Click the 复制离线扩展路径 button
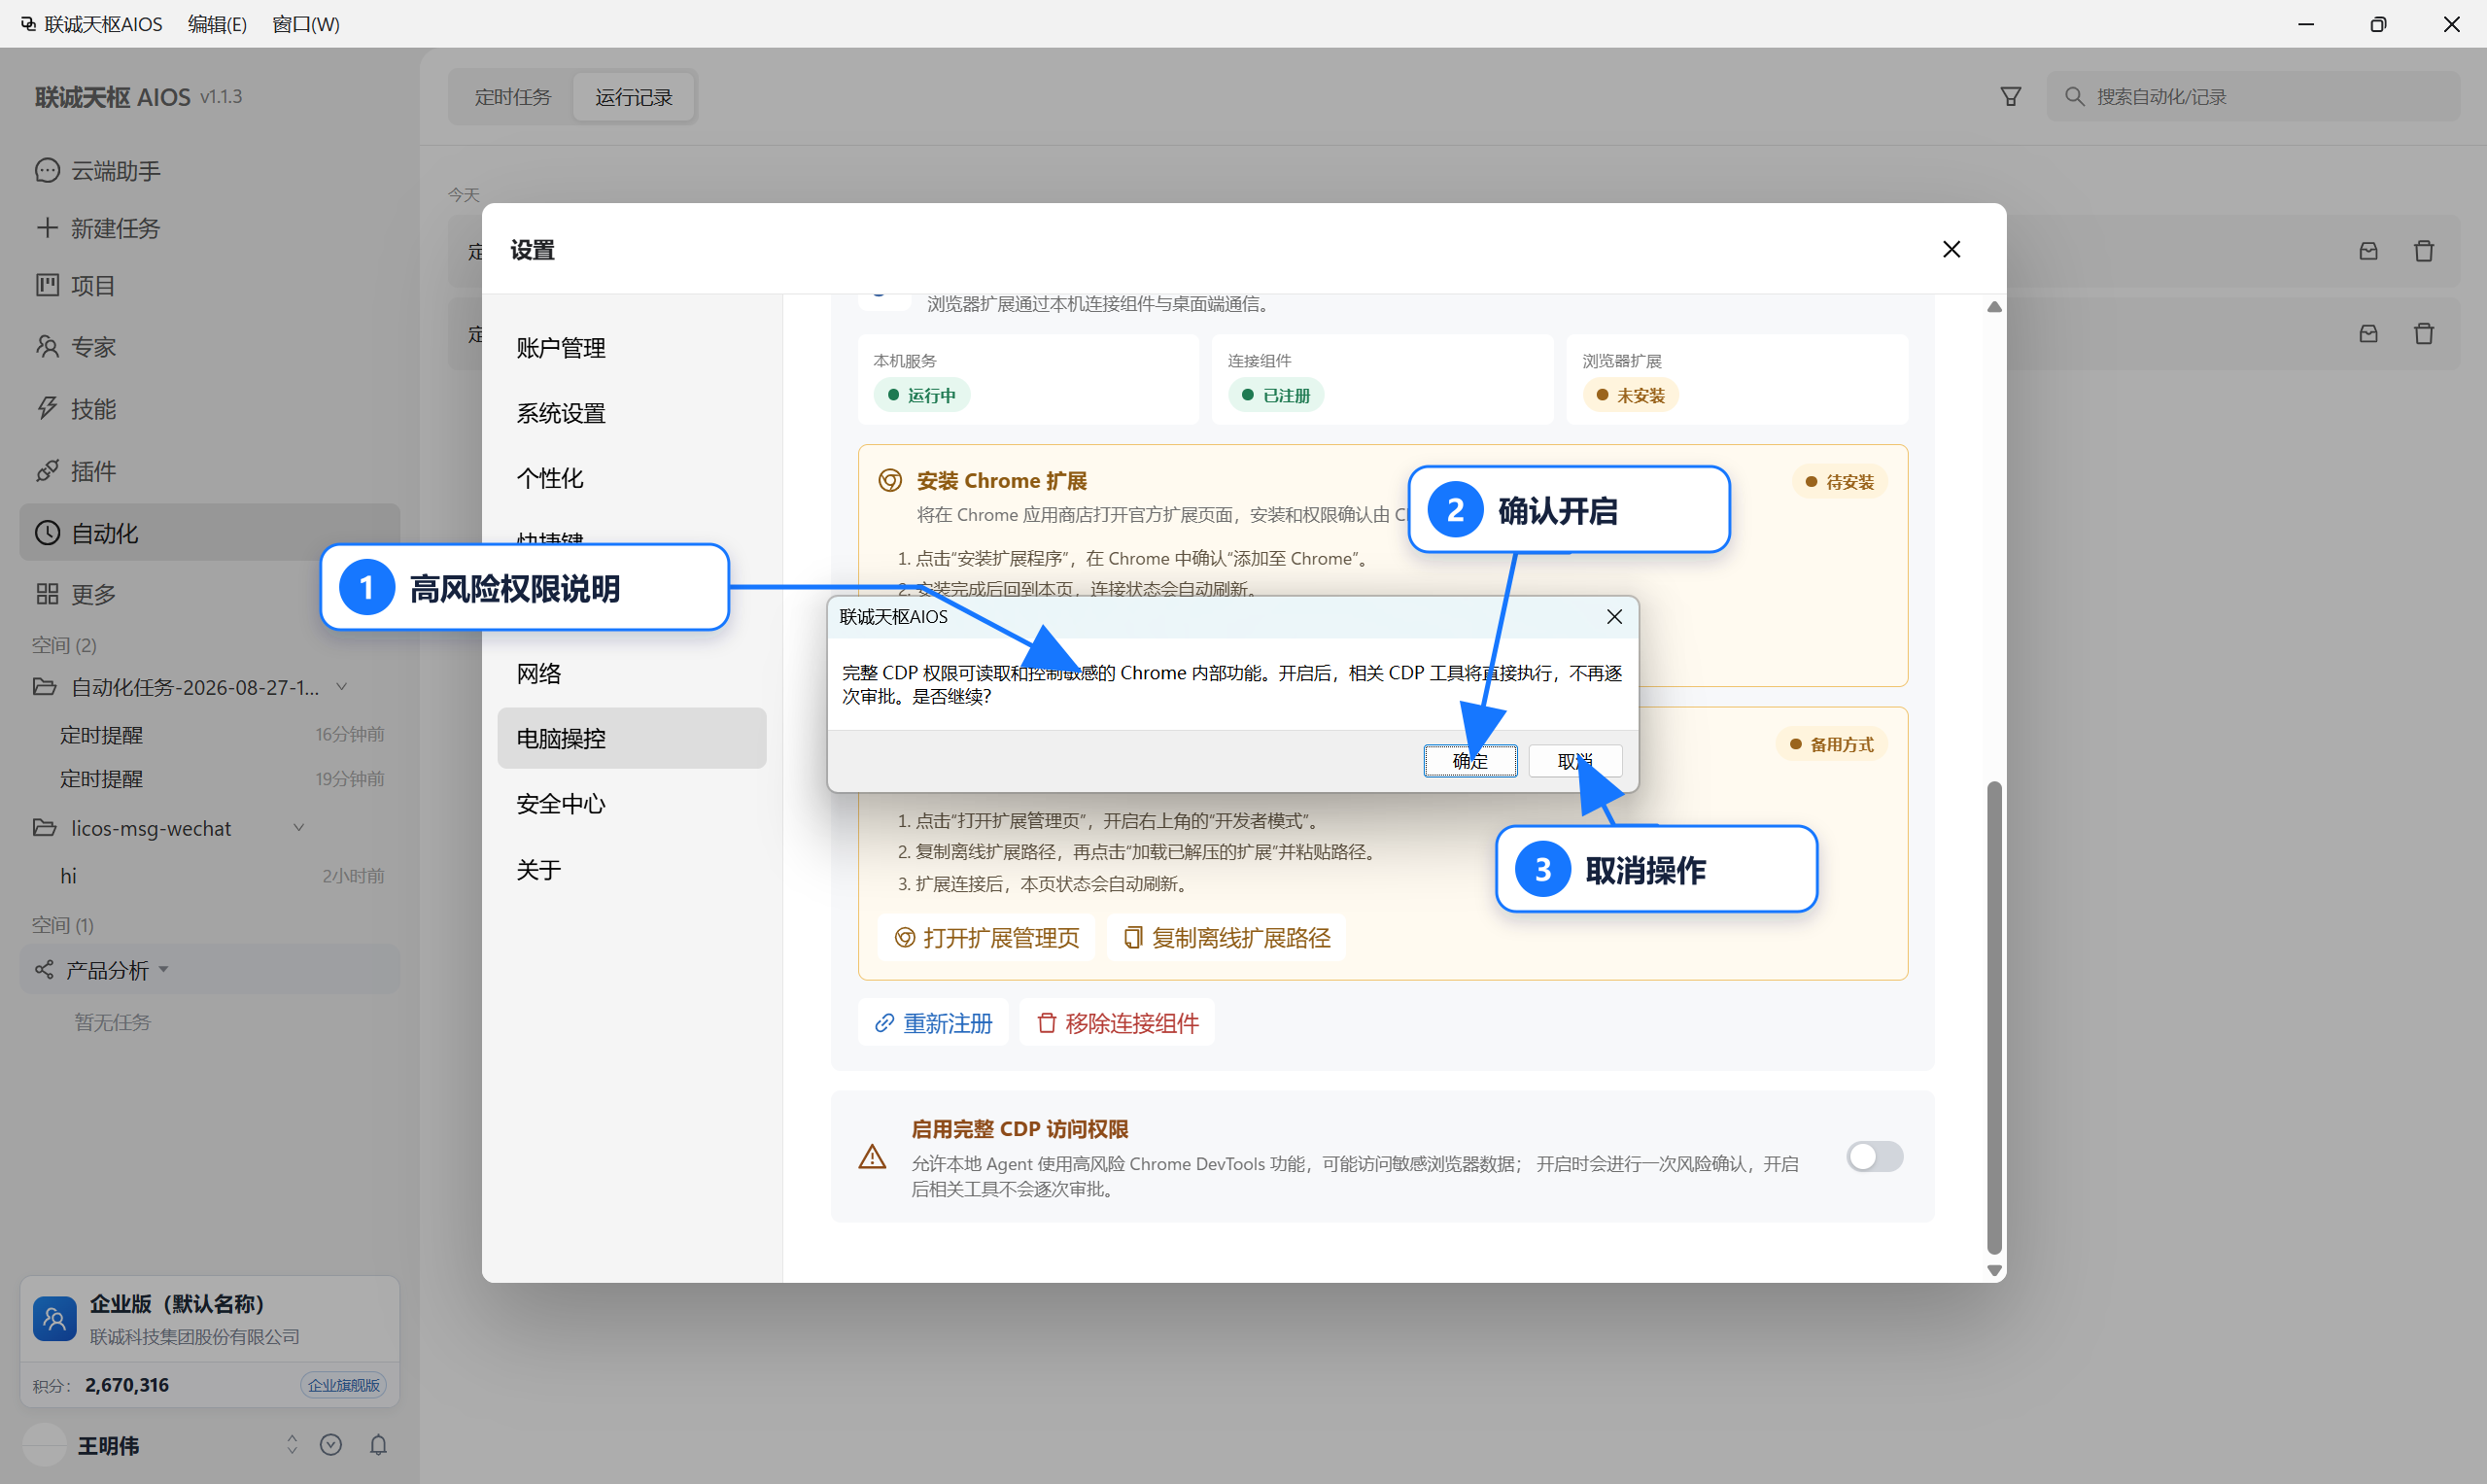2487x1484 pixels. pos(1226,937)
